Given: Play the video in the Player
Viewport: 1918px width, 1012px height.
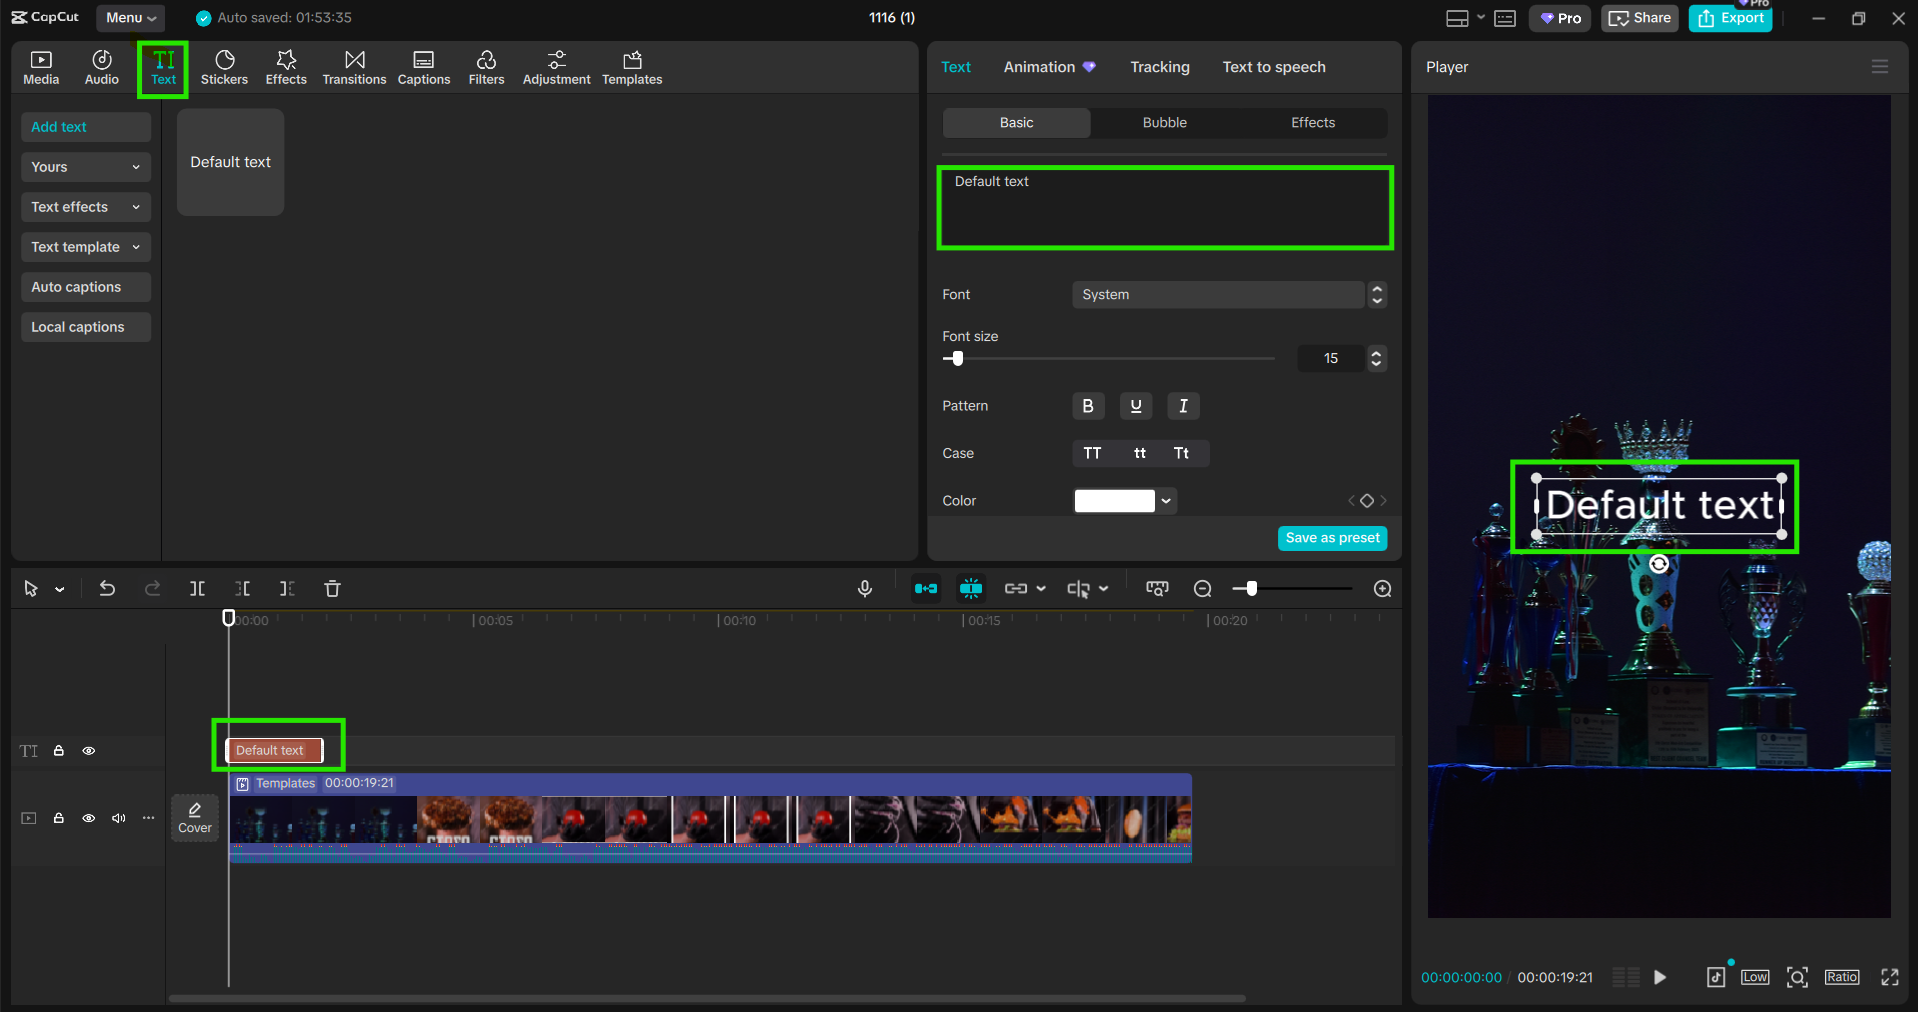Looking at the screenshot, I should (1660, 977).
